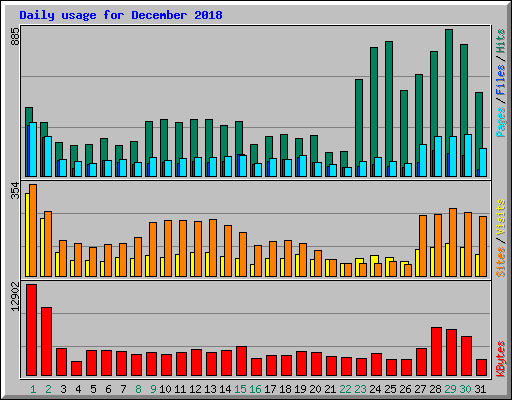Click the red KBytes bar for day 4
512x400 pixels.
click(77, 369)
